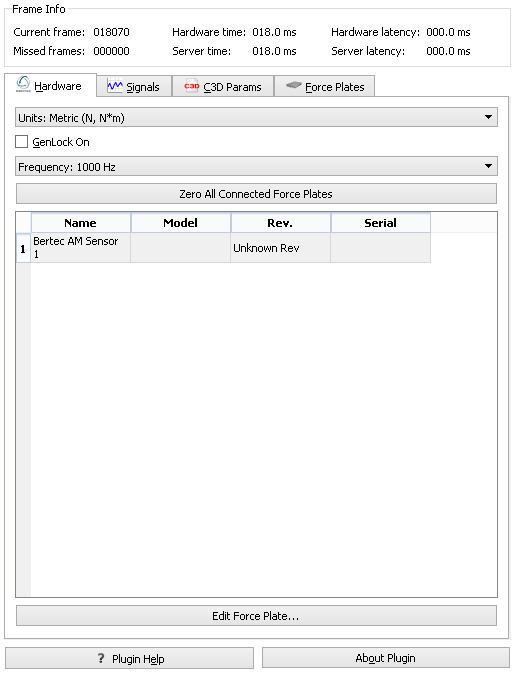The width and height of the screenshot is (518, 675).
Task: Click the Name column header
Action: pyautogui.click(x=81, y=223)
